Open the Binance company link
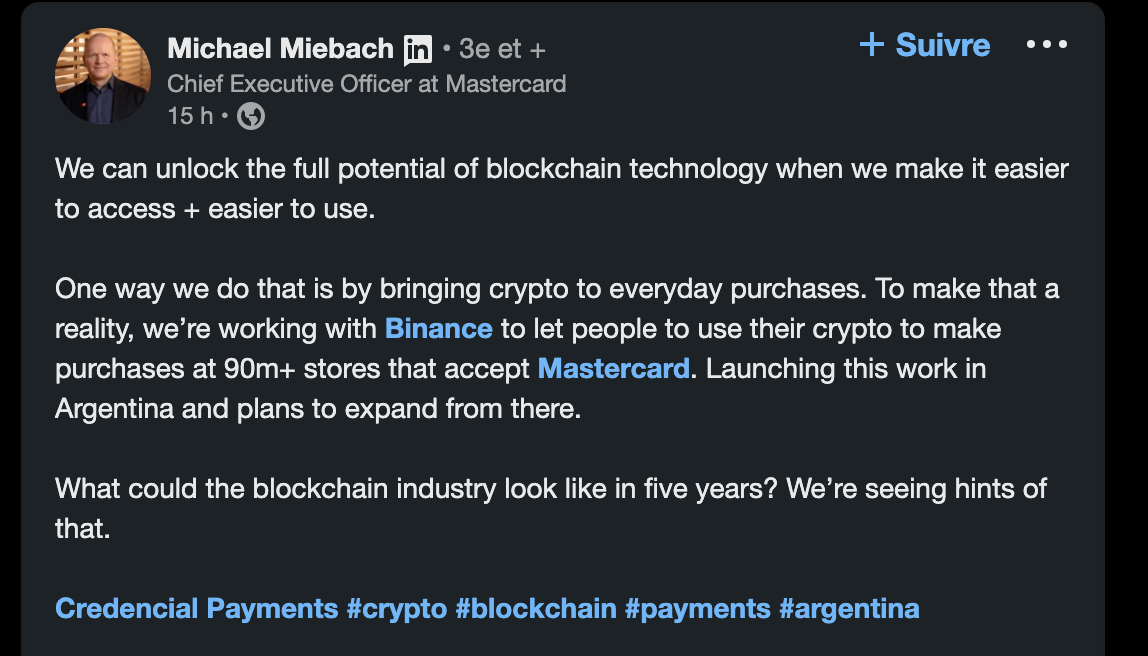Viewport: 1148px width, 656px height. point(439,328)
